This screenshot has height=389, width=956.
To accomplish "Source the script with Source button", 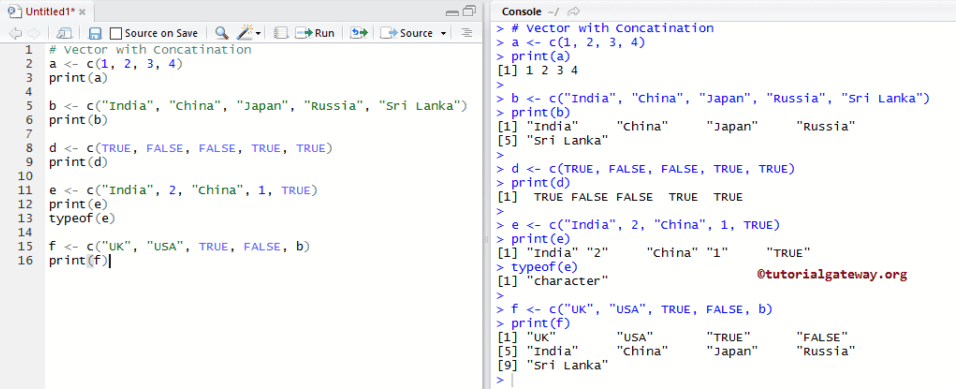I will pyautogui.click(x=407, y=33).
